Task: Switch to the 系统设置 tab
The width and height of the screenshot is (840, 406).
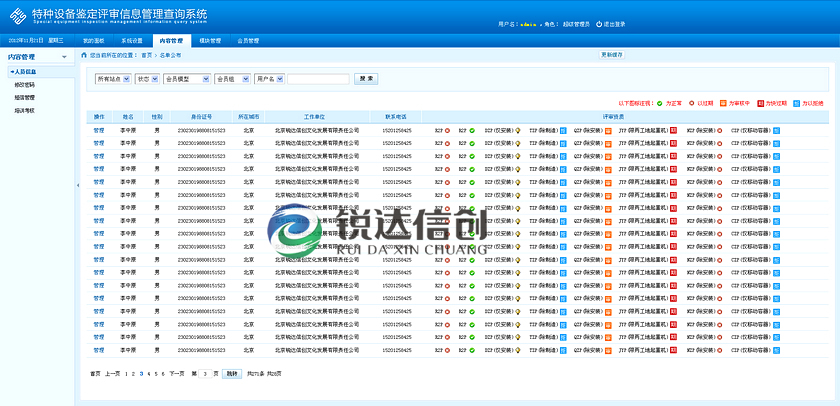Action: 131,41
